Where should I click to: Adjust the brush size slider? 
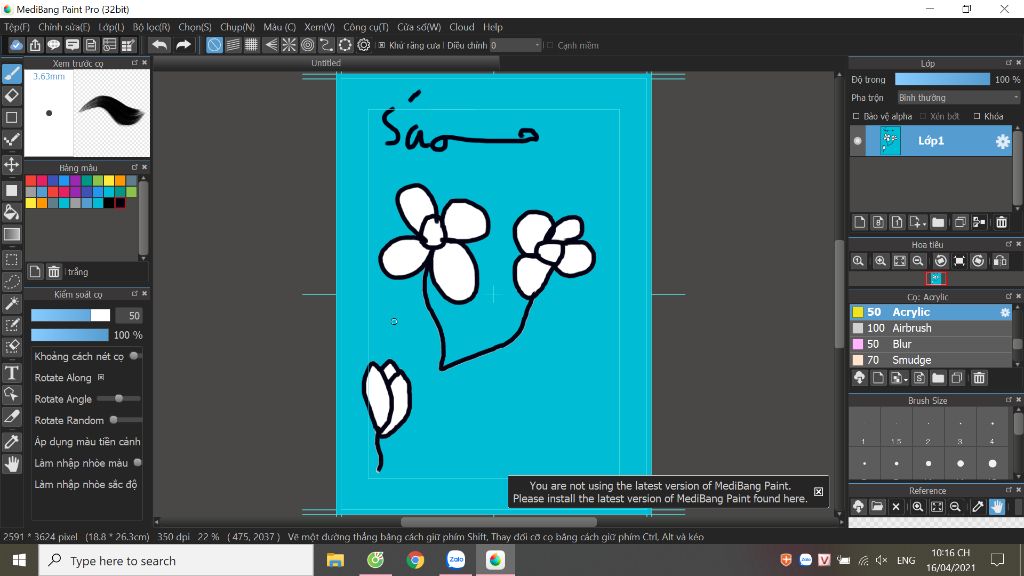[71, 315]
